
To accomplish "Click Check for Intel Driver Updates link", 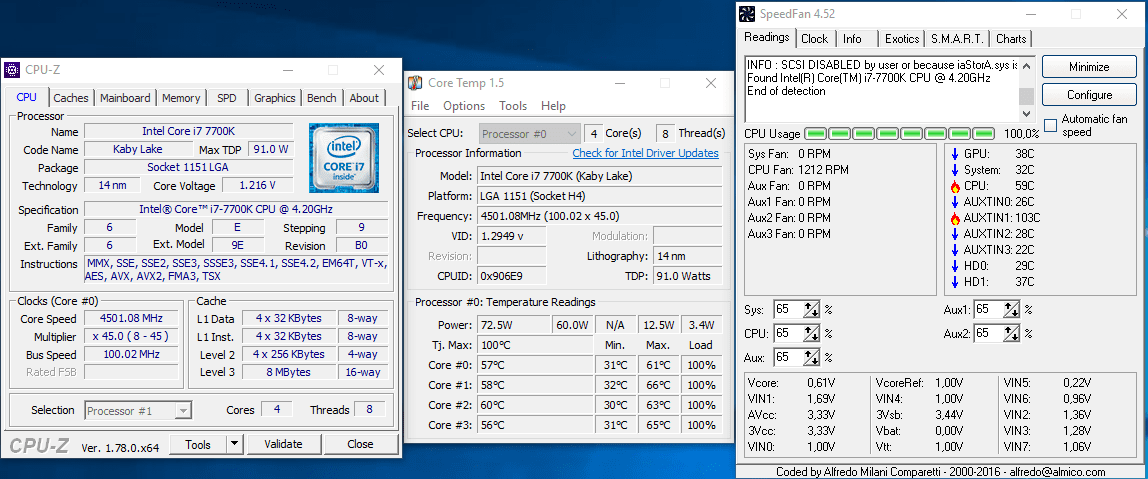I will [646, 153].
